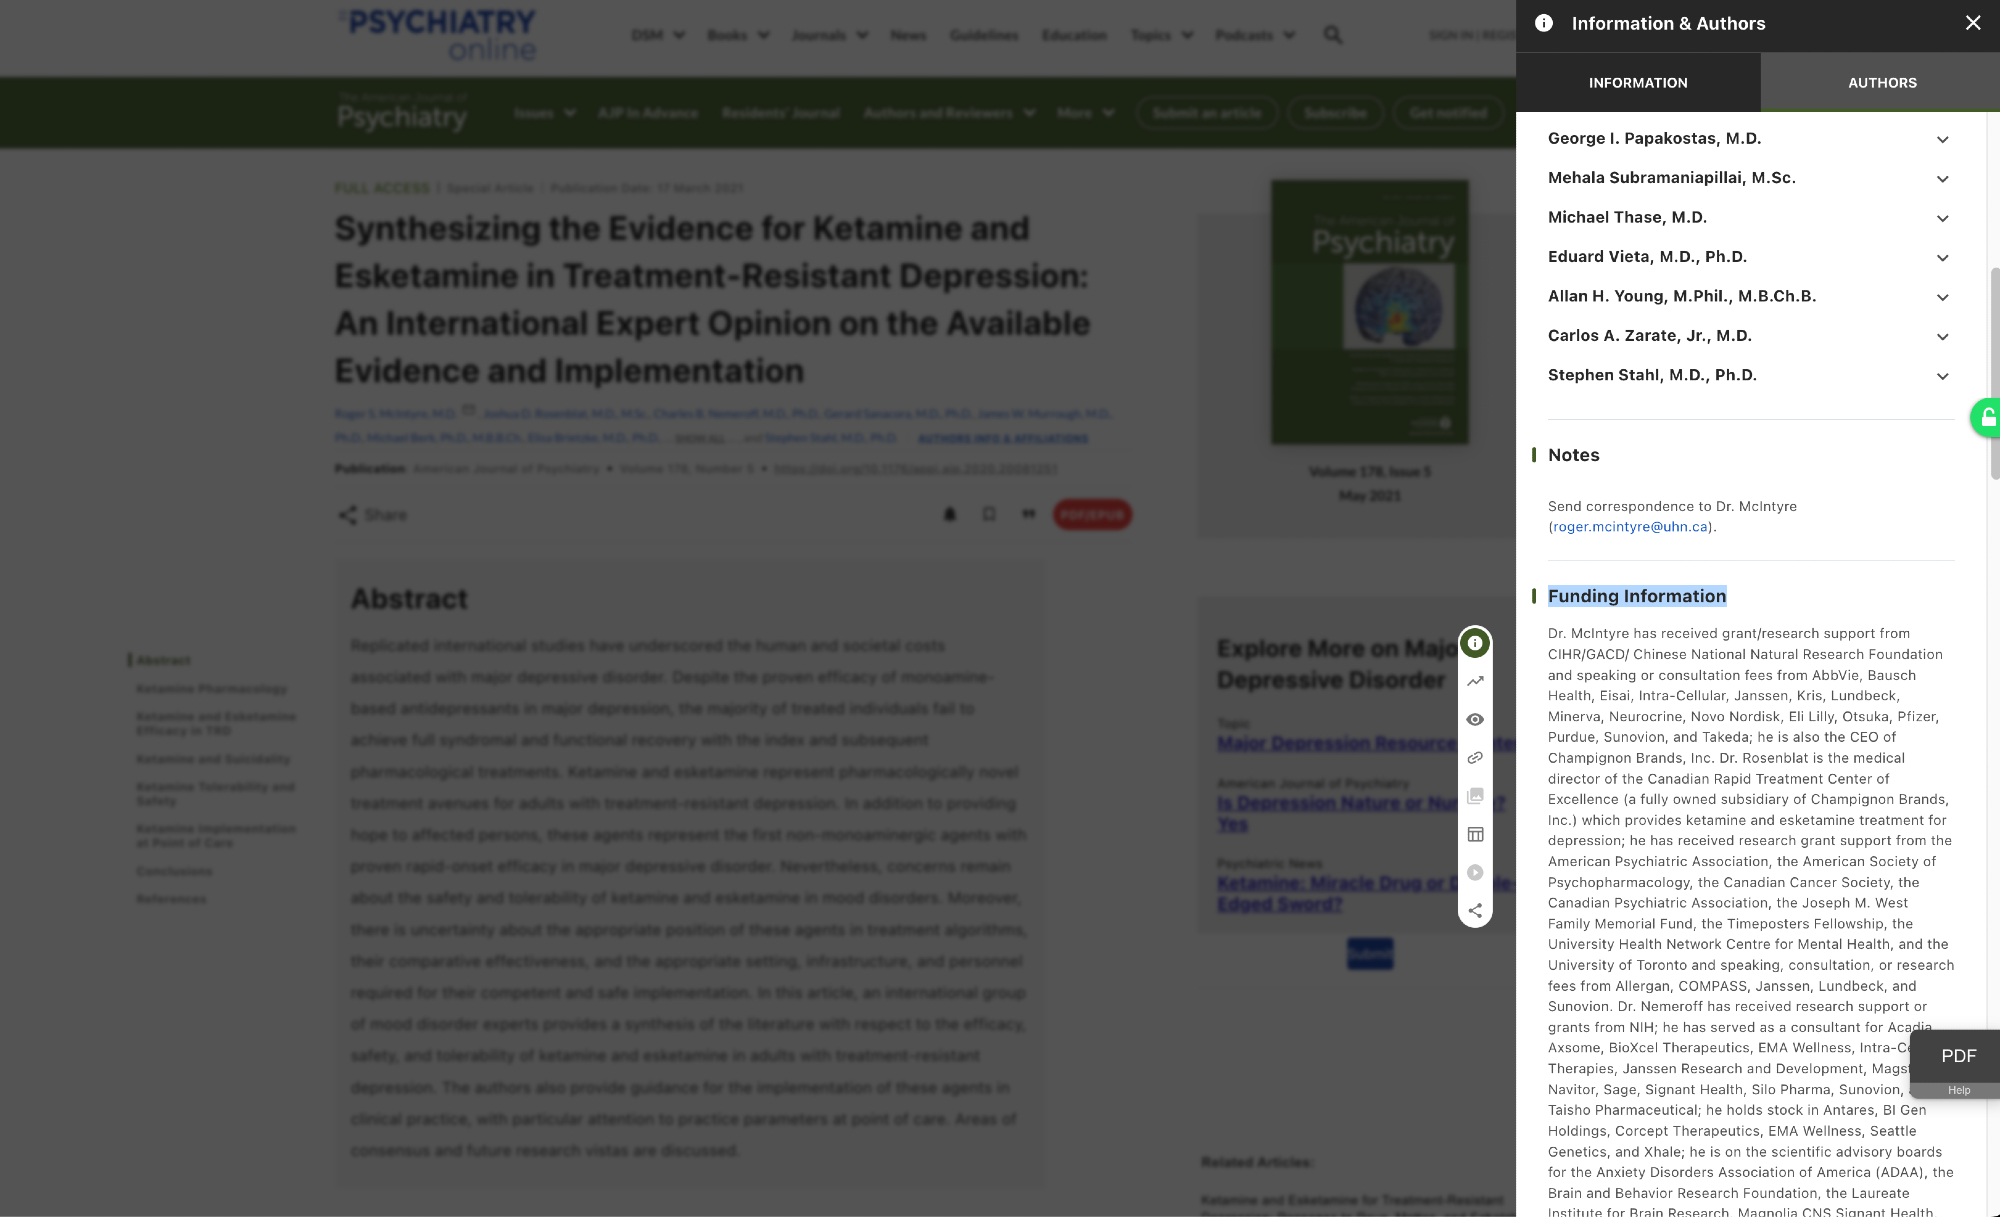
Task: Expand George I. Papakostas author details
Action: coord(1942,140)
